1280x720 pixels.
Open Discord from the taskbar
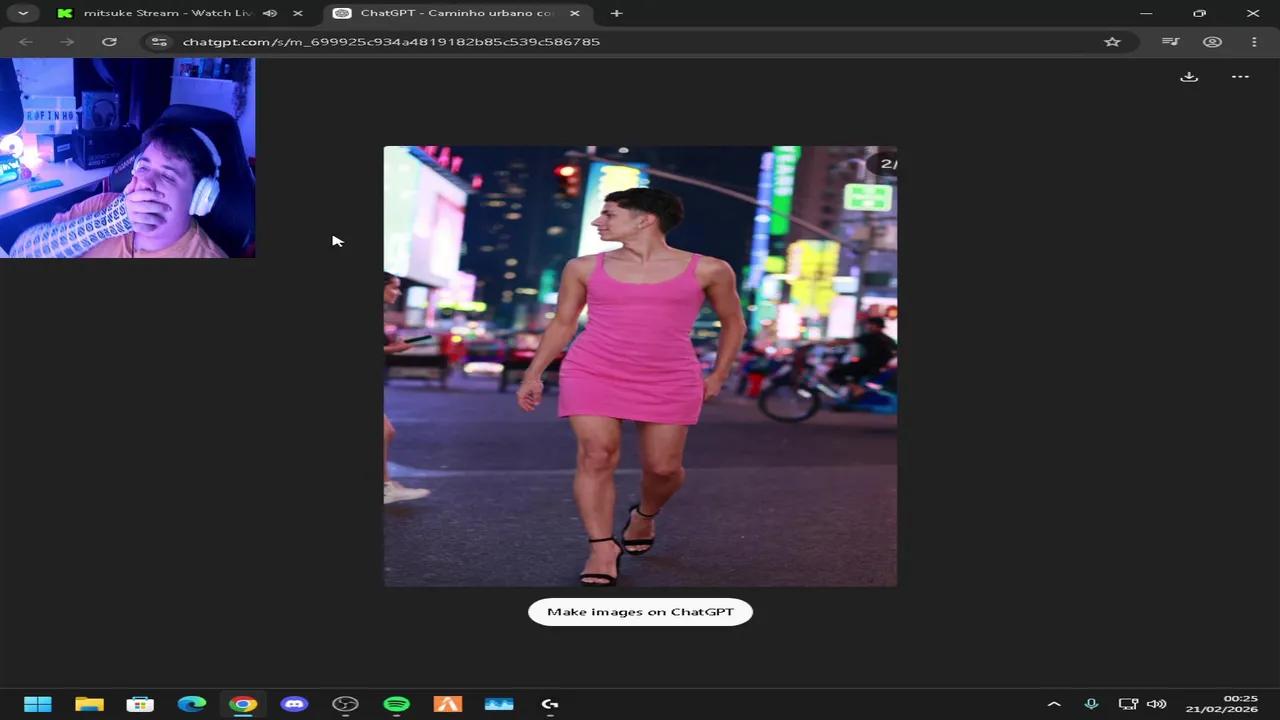point(294,704)
